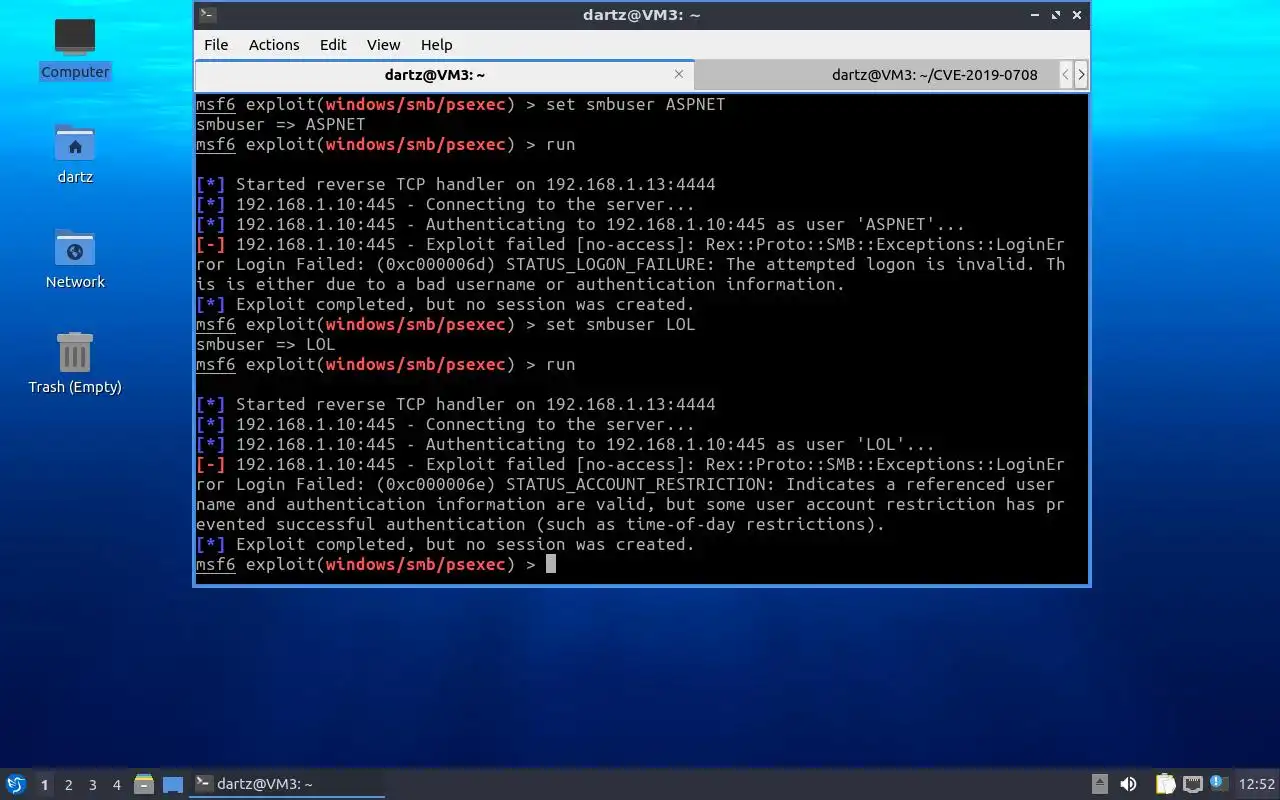Click the terminal prompt cursor line
Viewport: 1280px width, 800px height.
pos(376,564)
